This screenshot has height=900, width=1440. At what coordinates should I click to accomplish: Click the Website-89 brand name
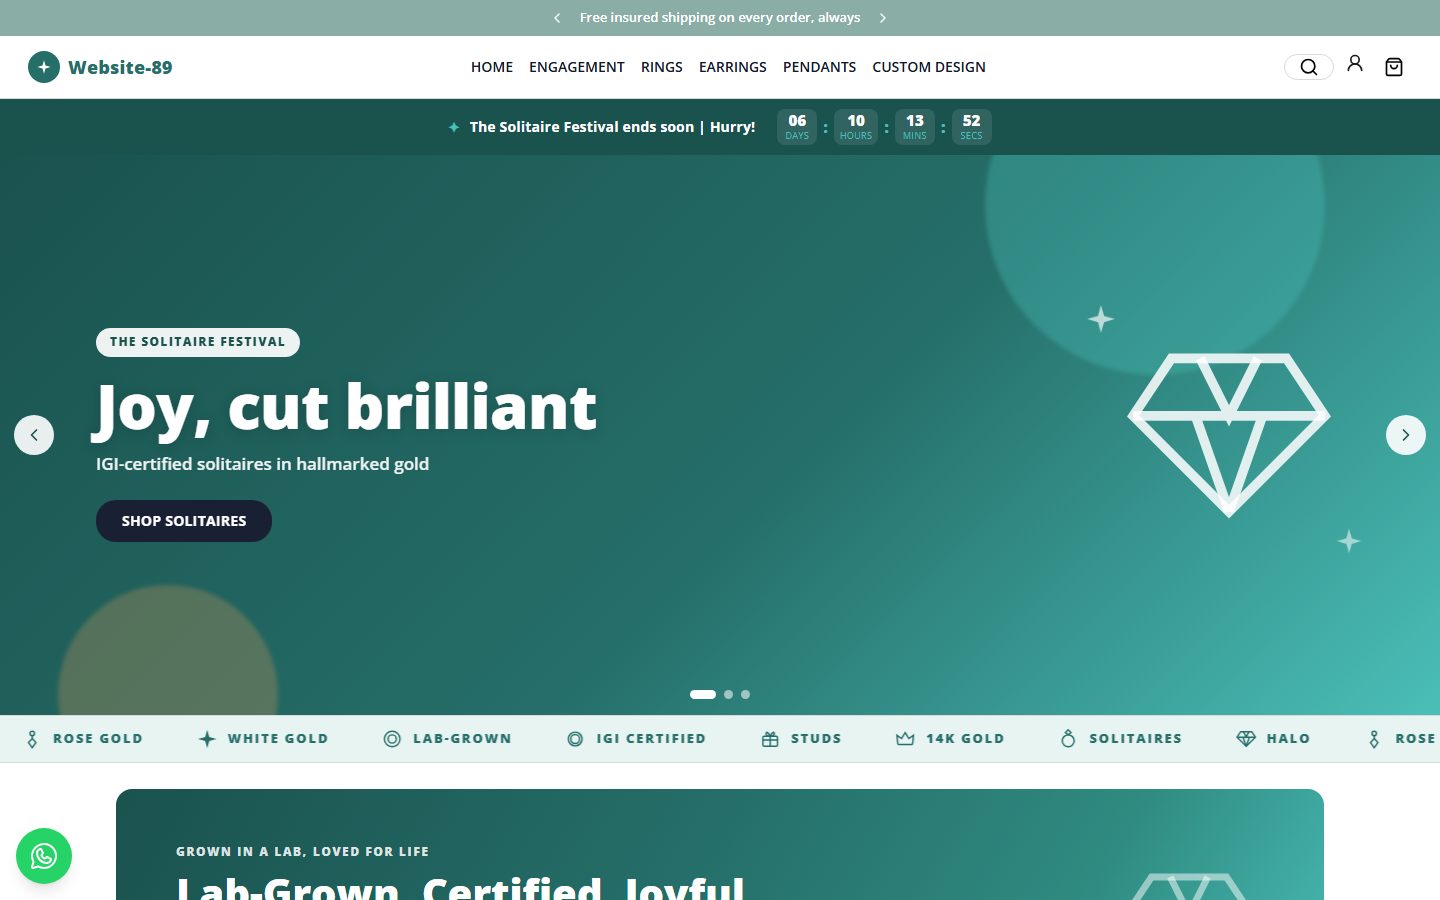[120, 67]
